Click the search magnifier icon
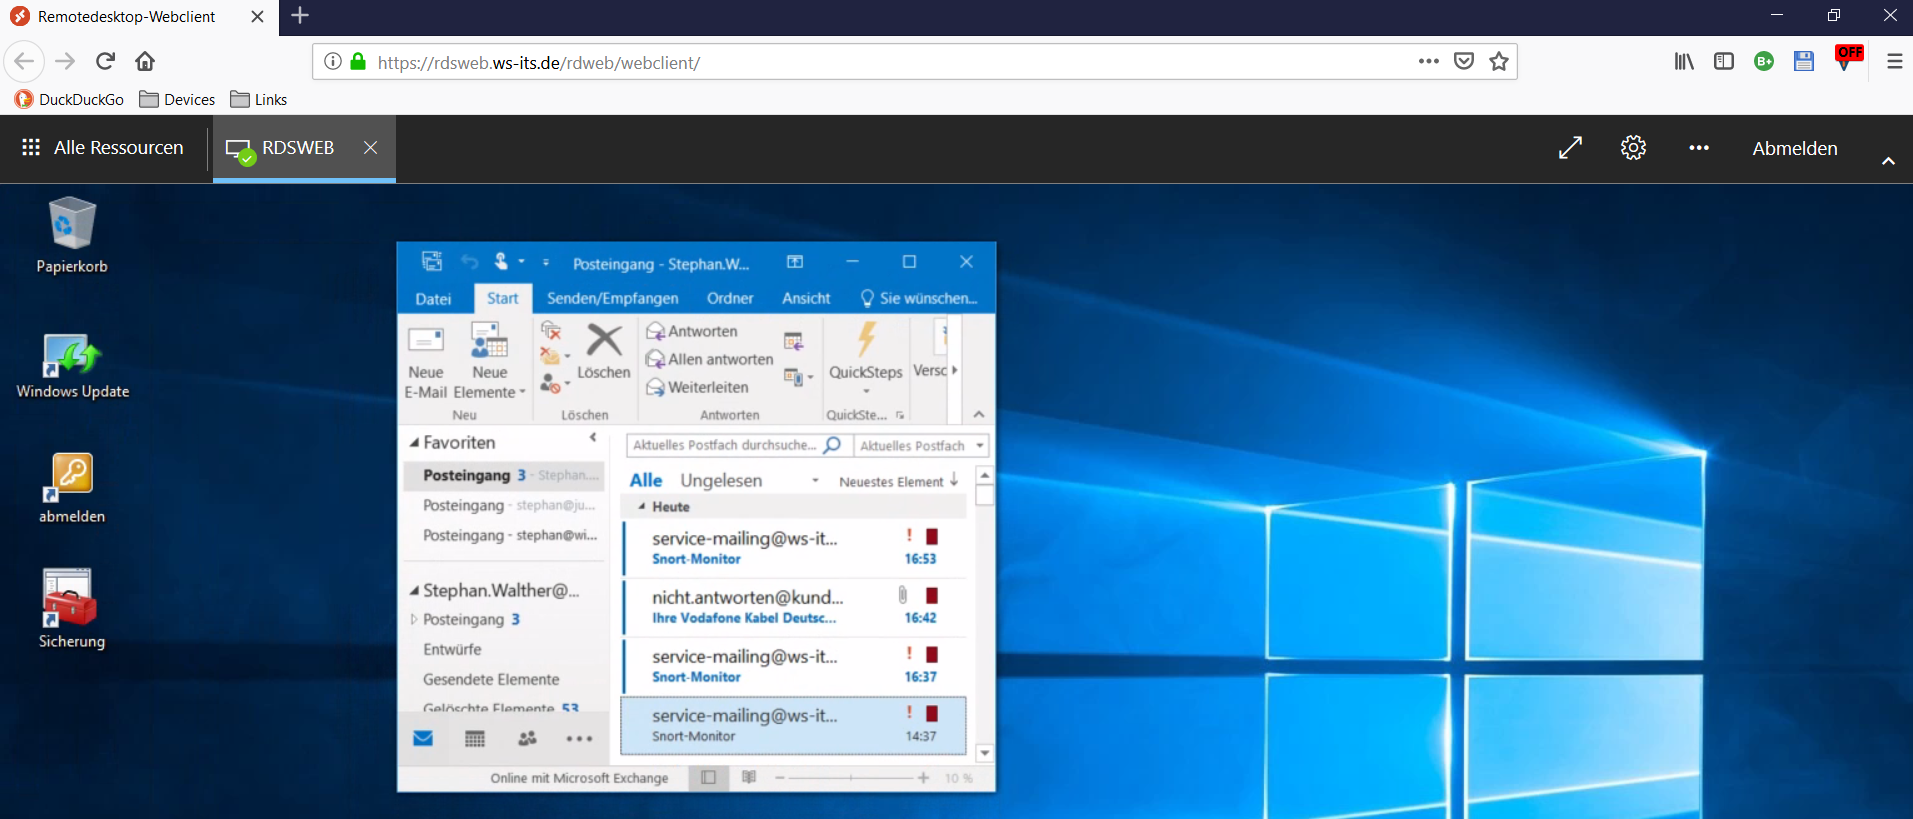Screen dimensions: 1913x819 pyautogui.click(x=832, y=445)
